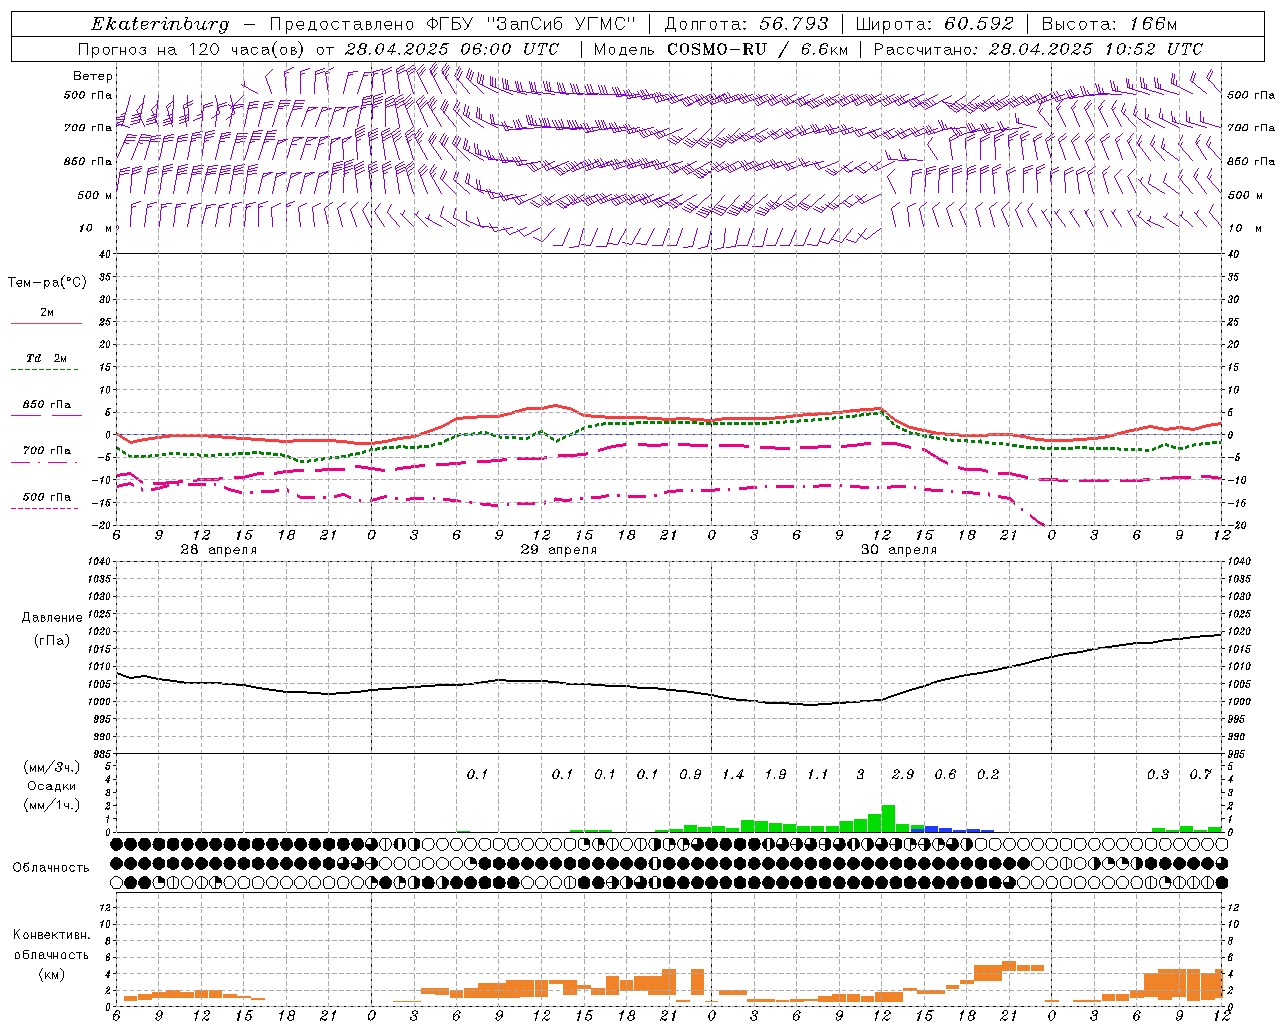Click the Осадки precipitation label
Screen dimensions: 1280x1024
51,786
